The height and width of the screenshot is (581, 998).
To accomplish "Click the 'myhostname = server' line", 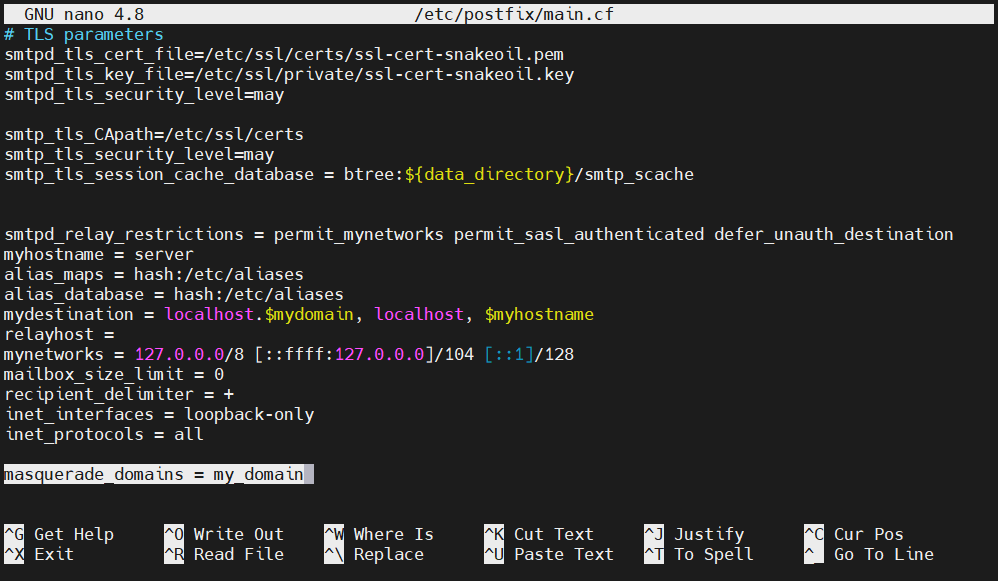I will coord(99,255).
